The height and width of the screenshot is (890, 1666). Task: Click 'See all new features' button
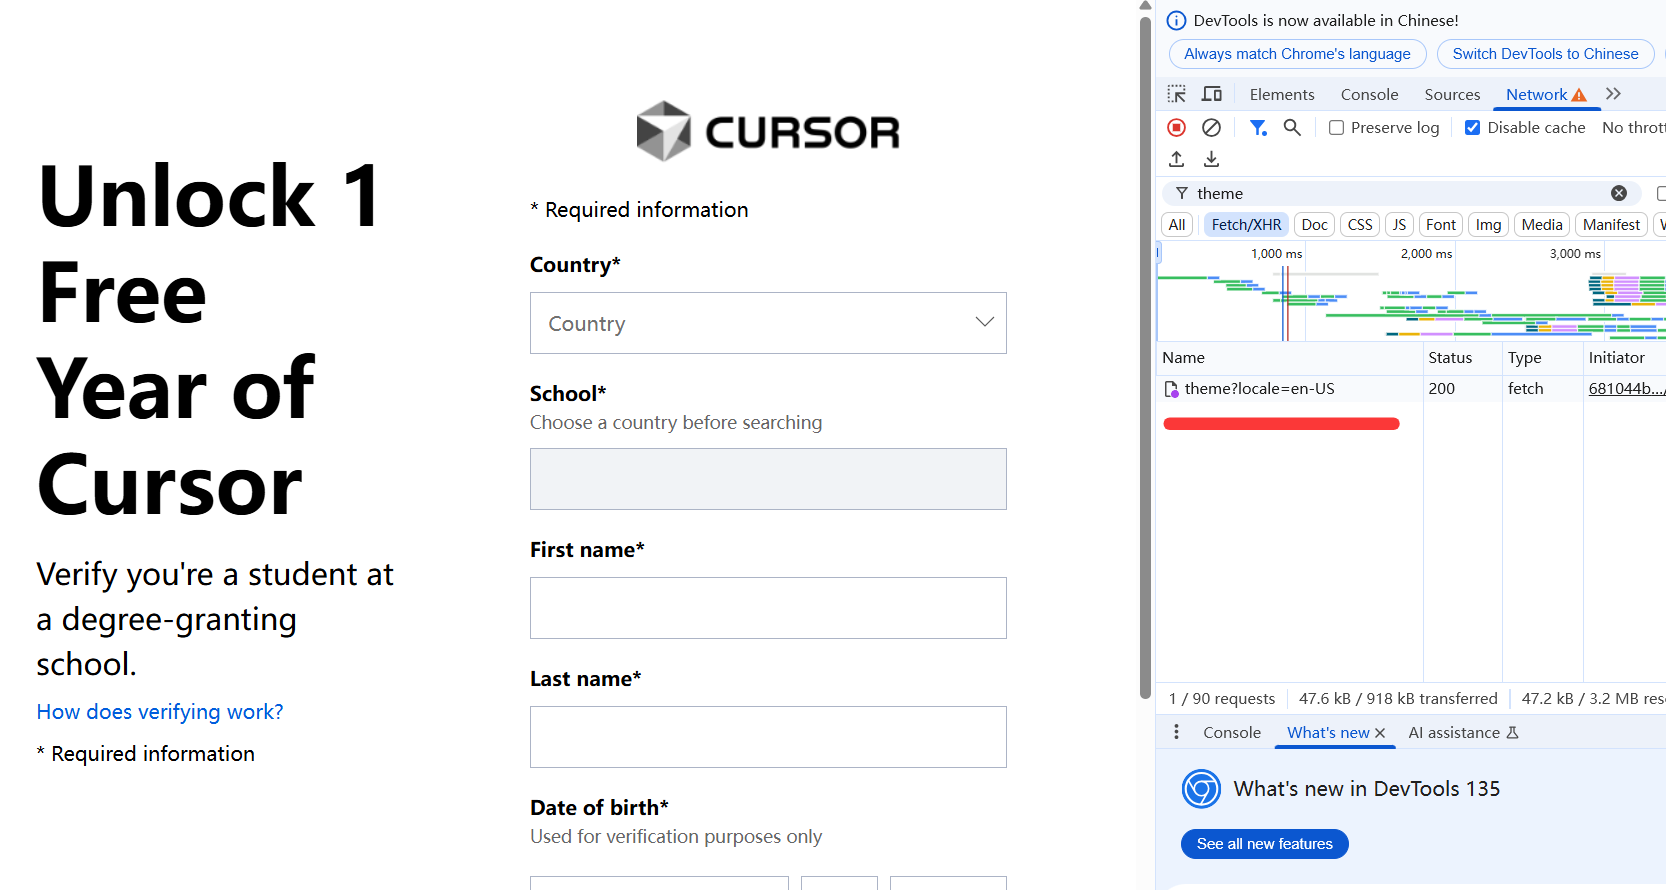click(x=1265, y=844)
